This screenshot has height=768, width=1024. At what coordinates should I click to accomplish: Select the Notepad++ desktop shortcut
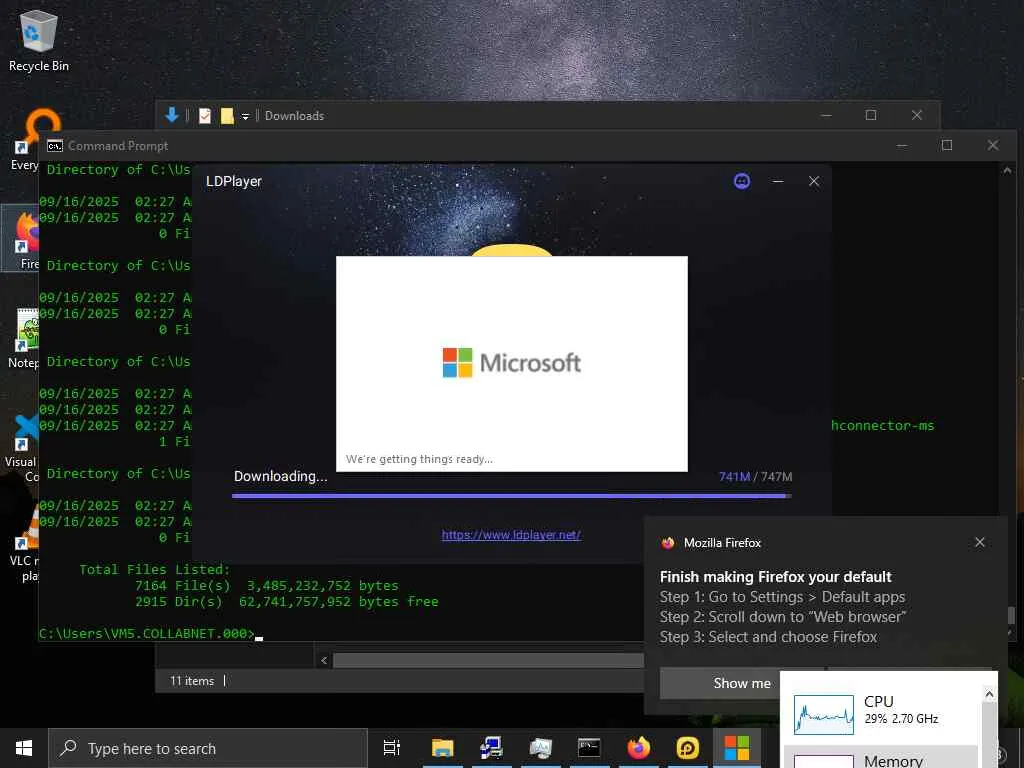tap(24, 338)
